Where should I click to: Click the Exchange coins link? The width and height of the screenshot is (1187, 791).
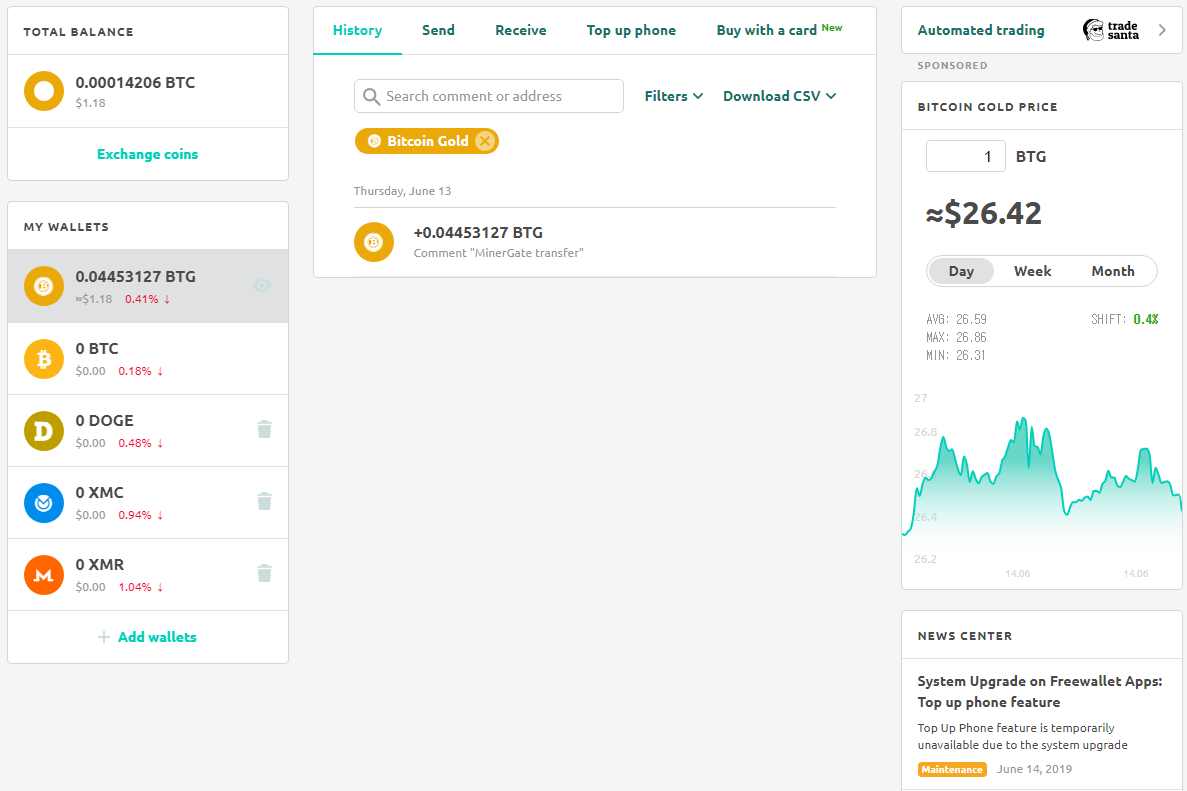(x=148, y=154)
